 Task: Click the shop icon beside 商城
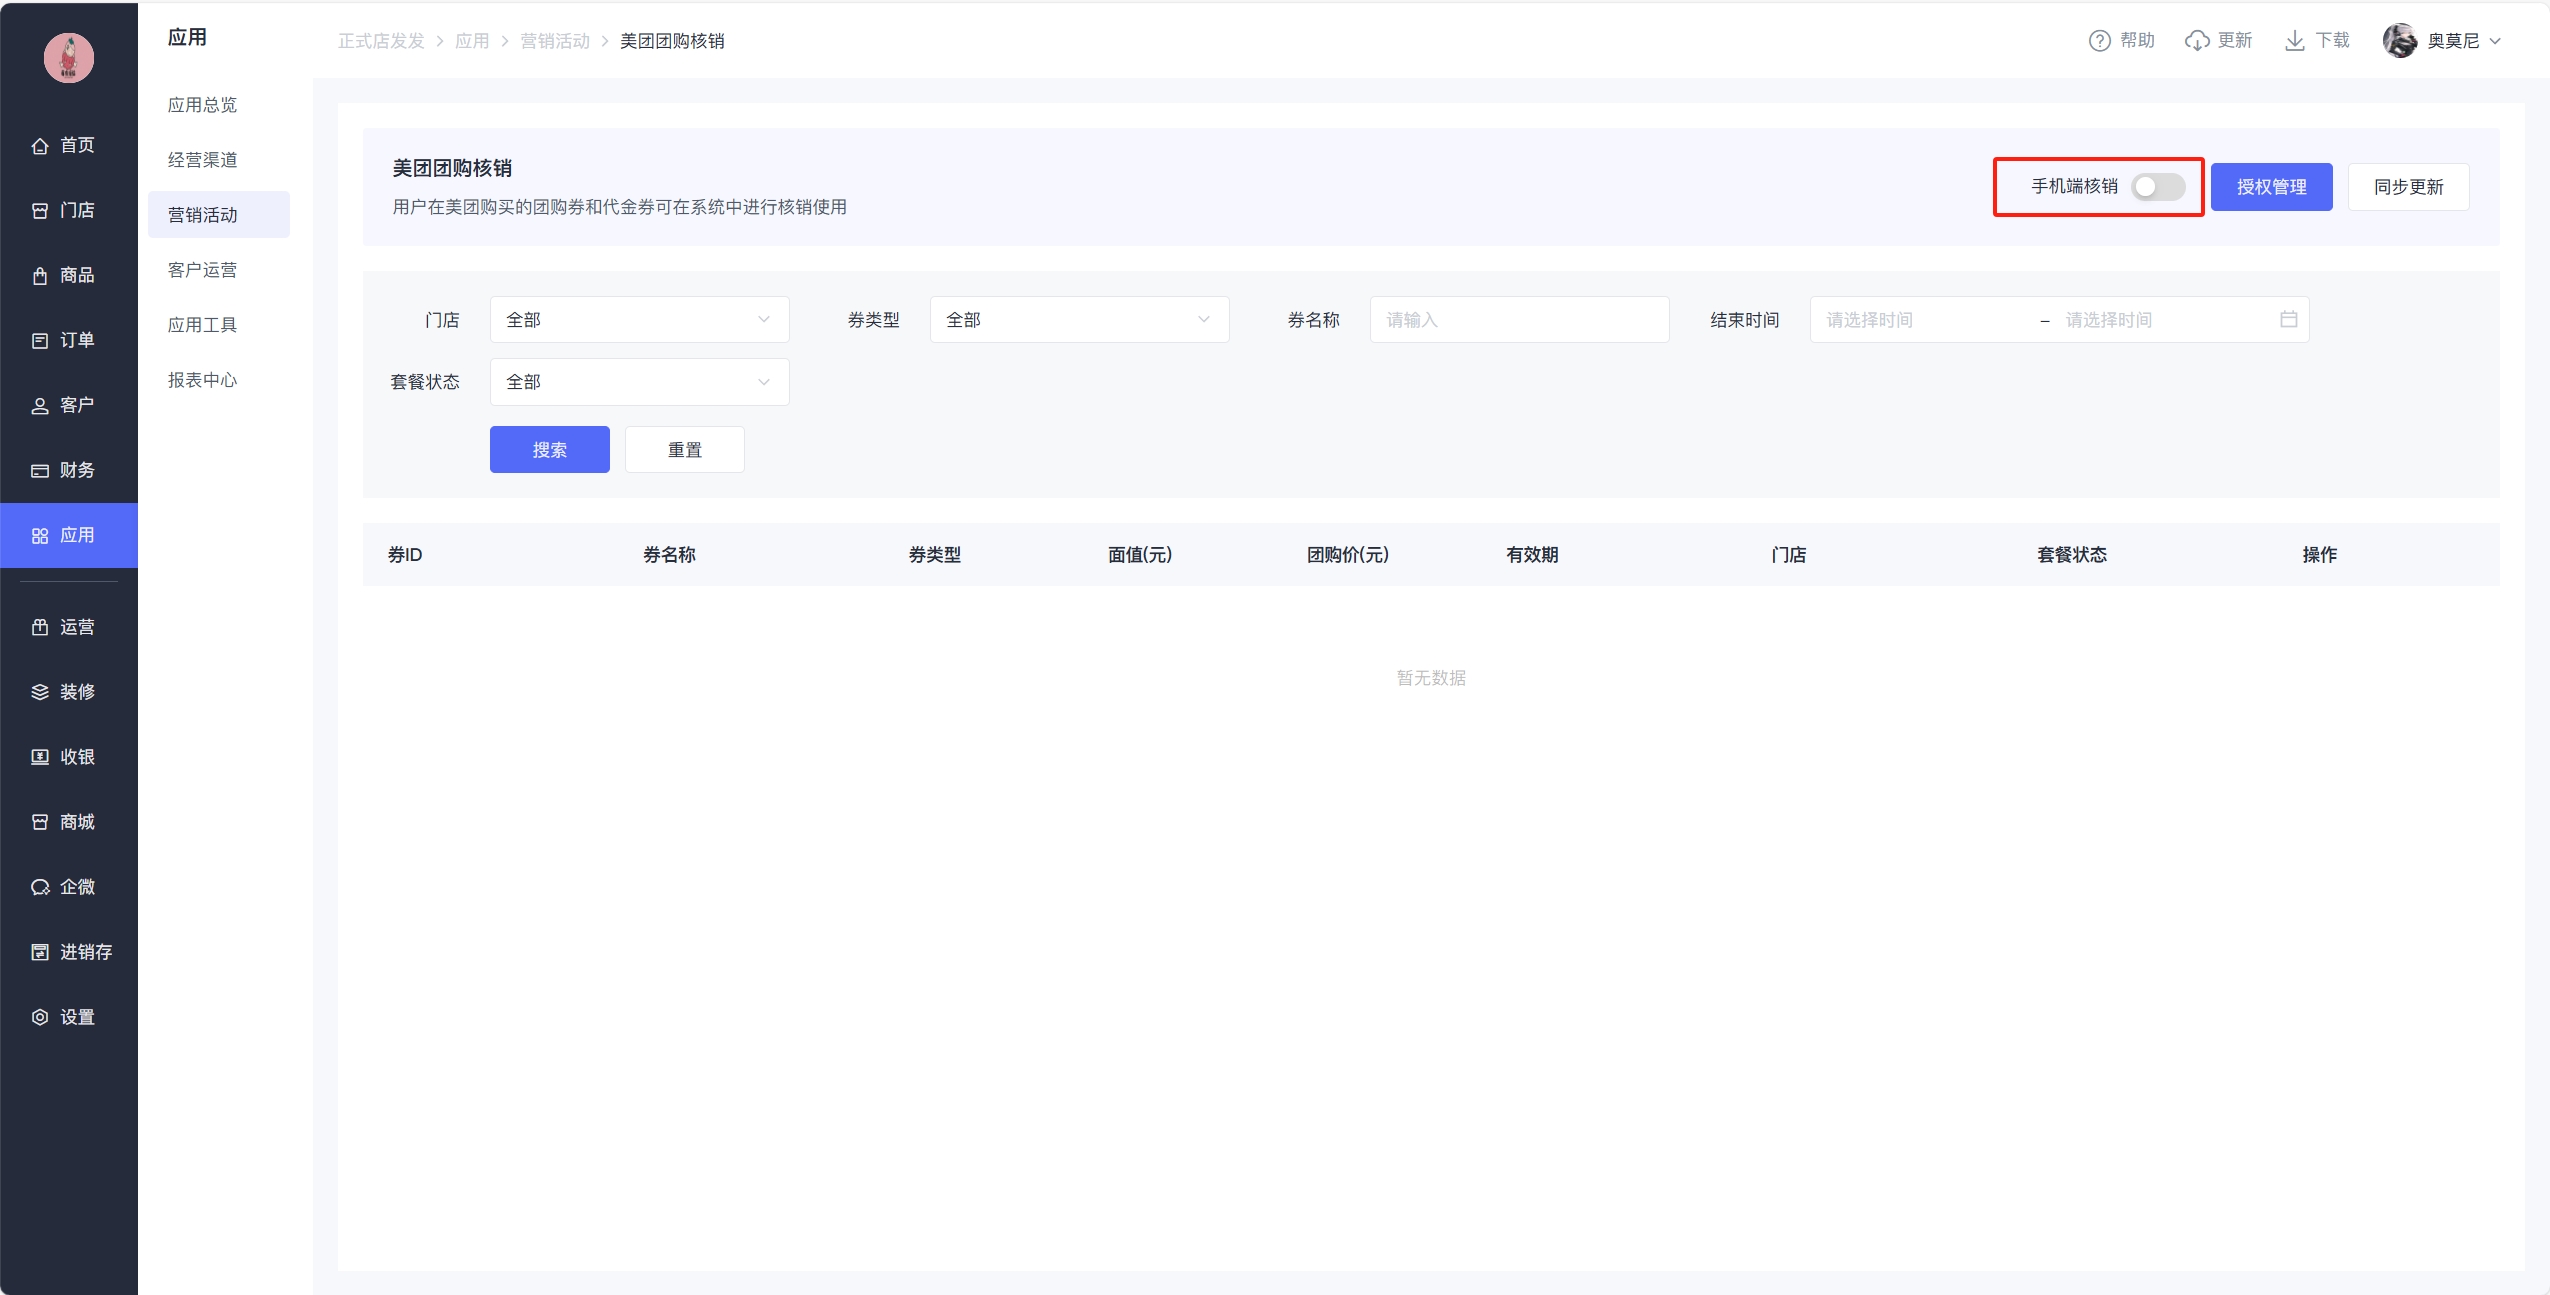(x=40, y=822)
